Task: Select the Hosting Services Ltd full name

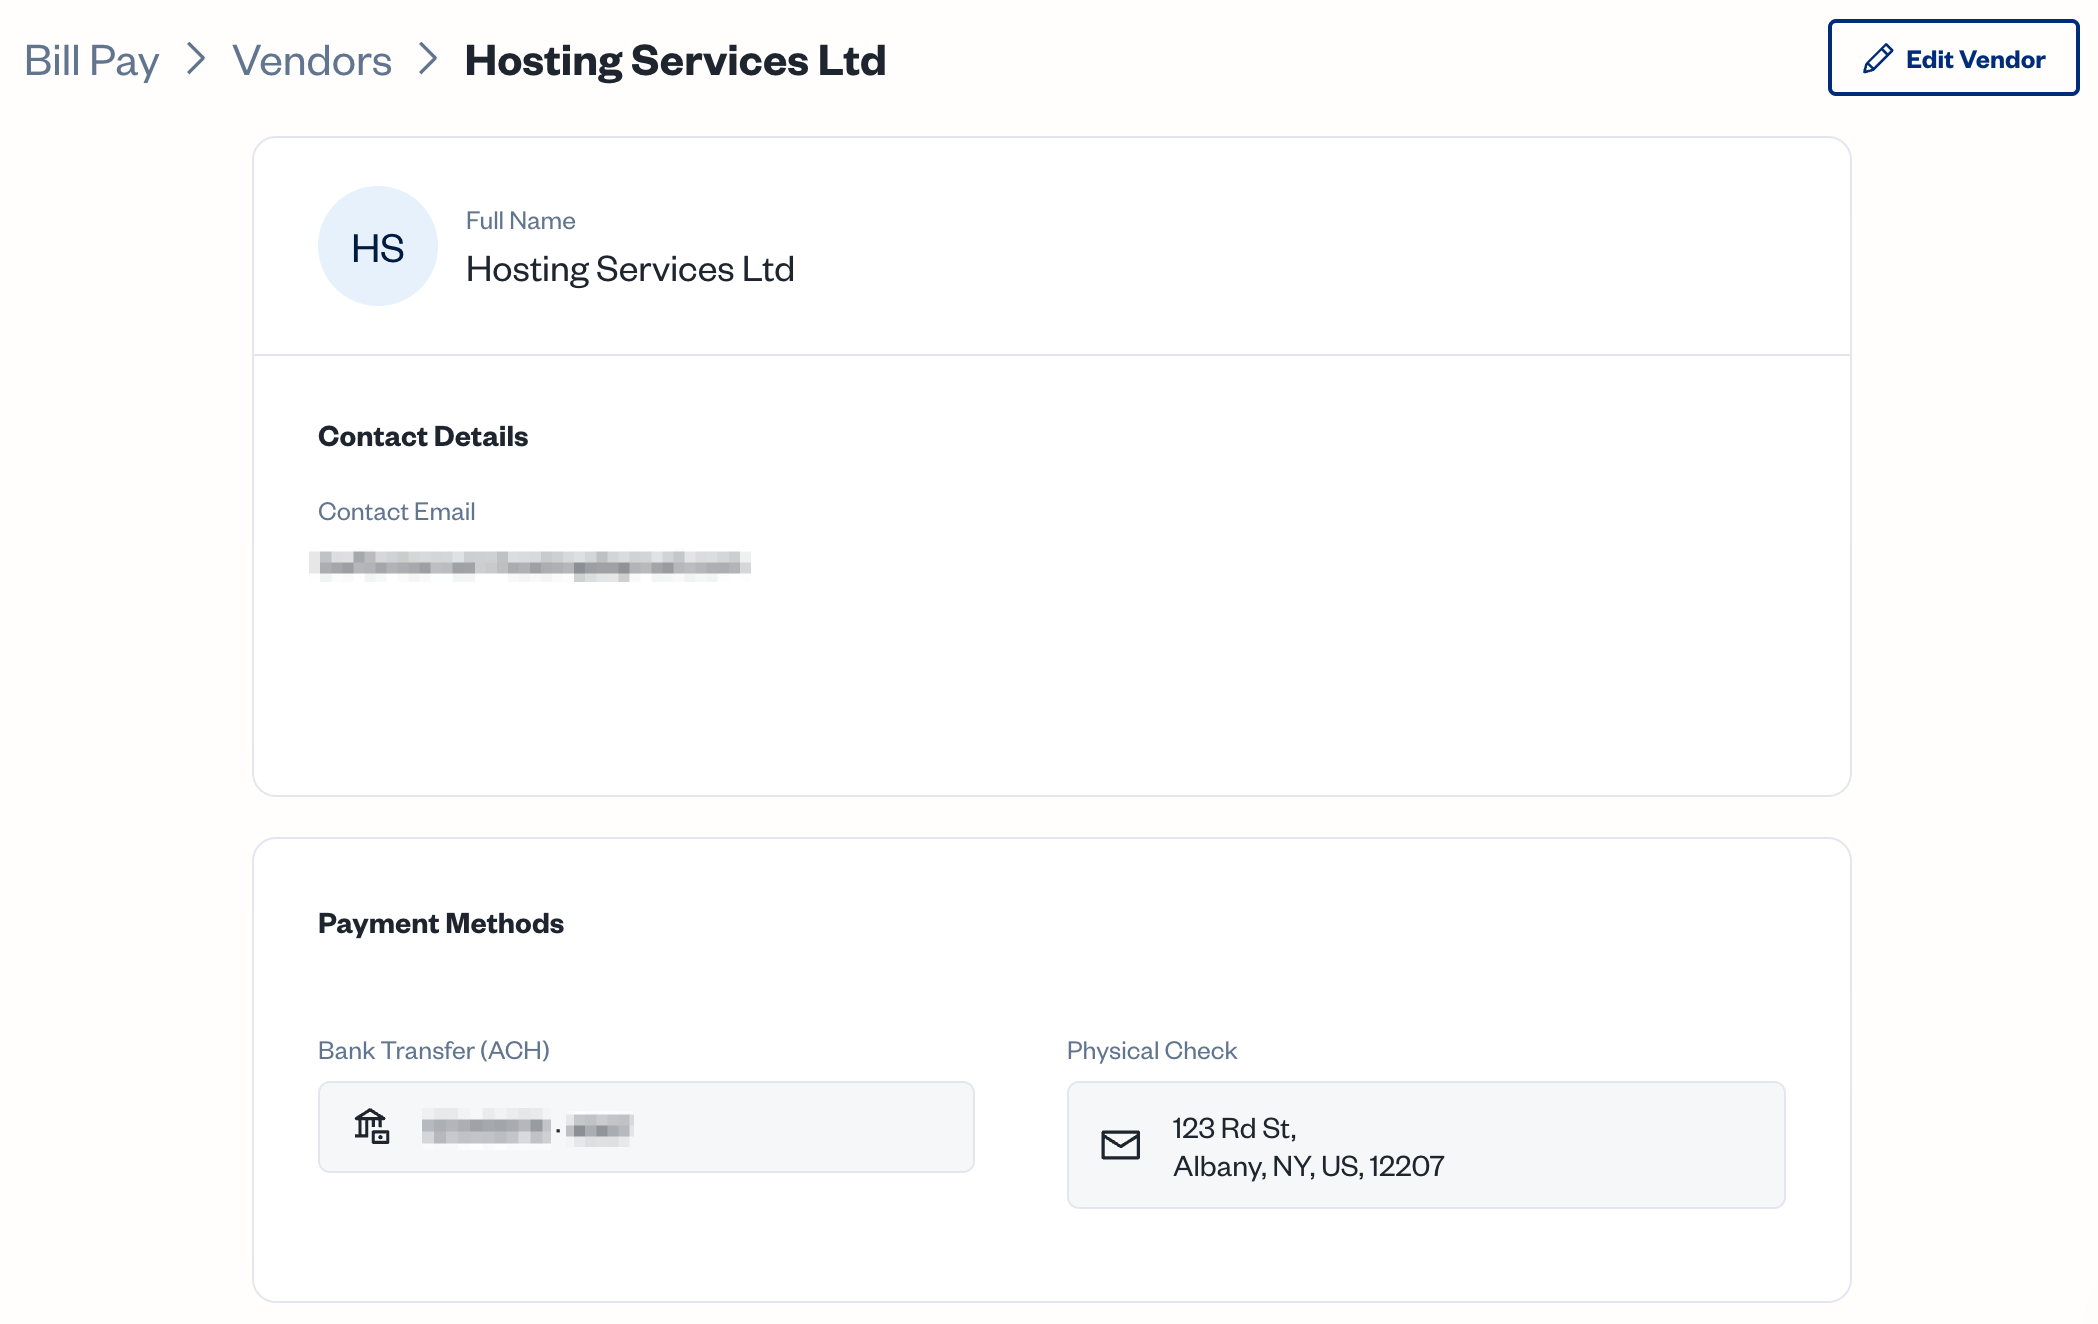Action: pos(630,269)
